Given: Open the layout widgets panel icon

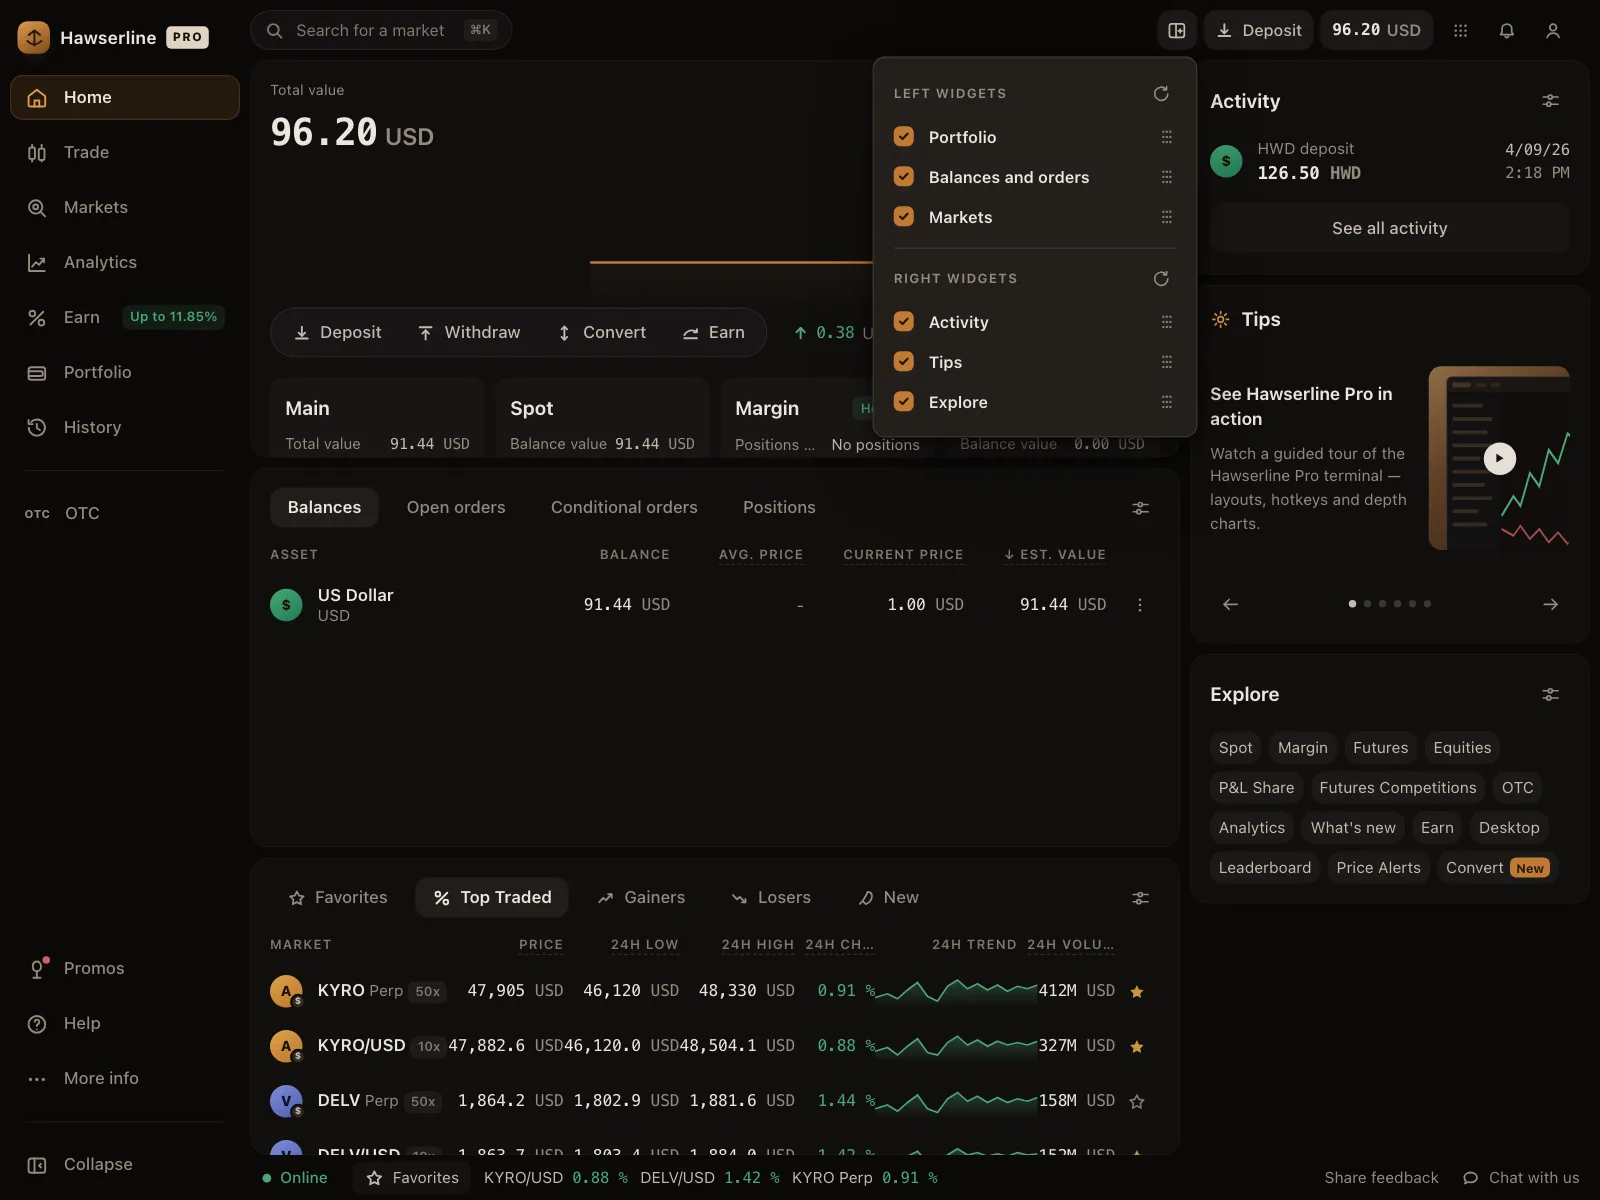Looking at the screenshot, I should [1177, 30].
